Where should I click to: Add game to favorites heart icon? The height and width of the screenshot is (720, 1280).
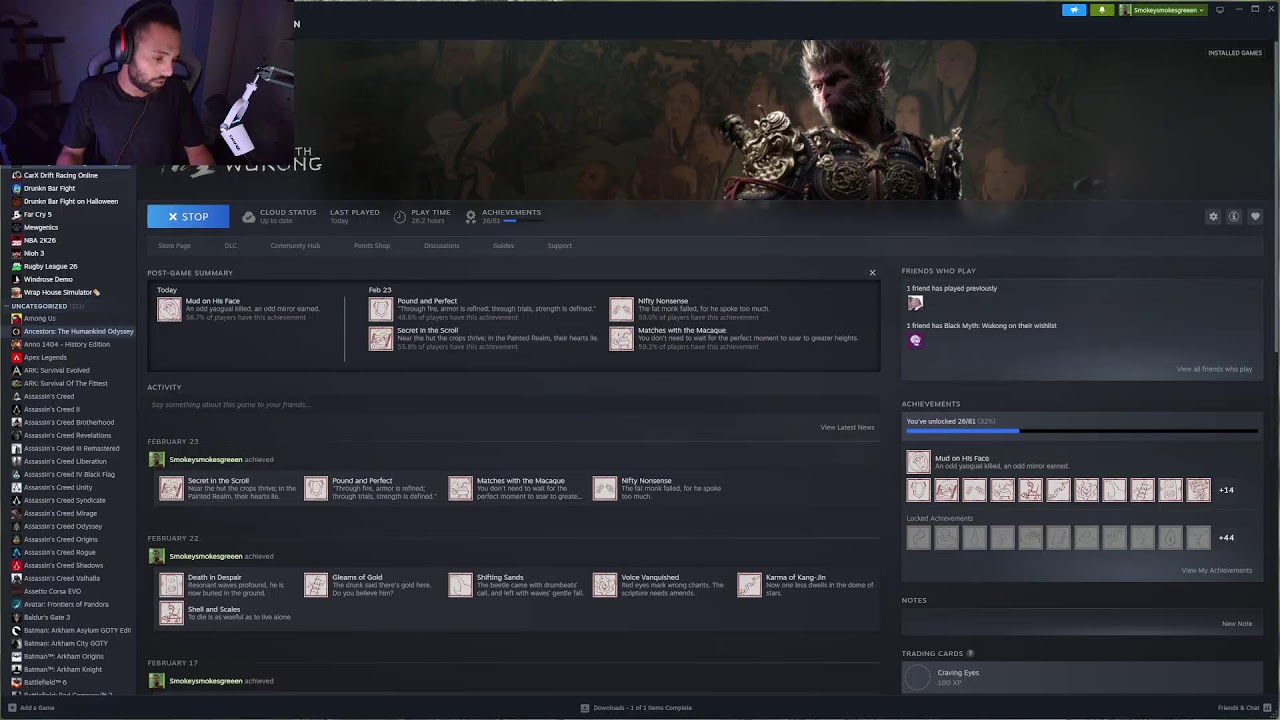pyautogui.click(x=1255, y=217)
